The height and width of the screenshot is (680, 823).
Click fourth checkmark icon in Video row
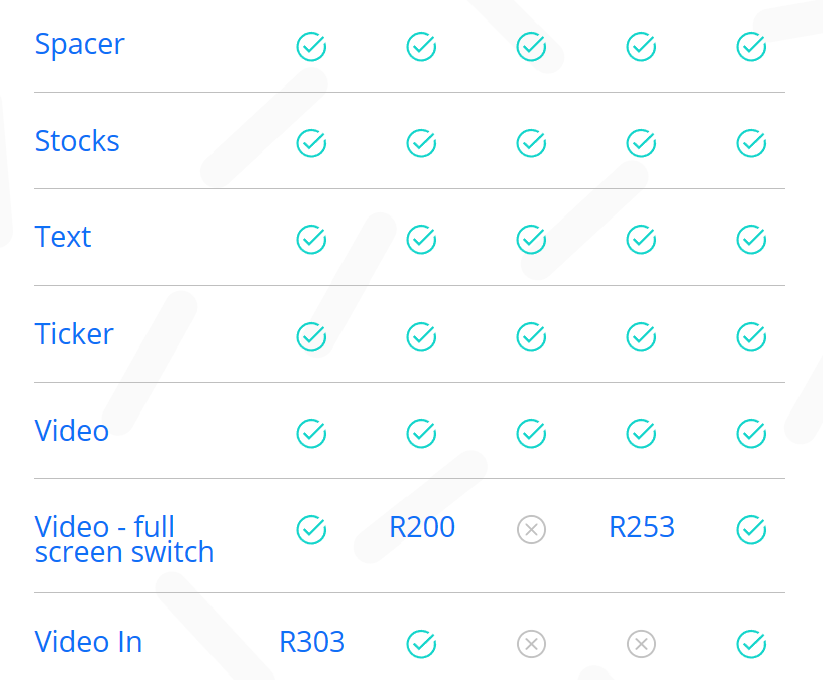[x=641, y=433]
